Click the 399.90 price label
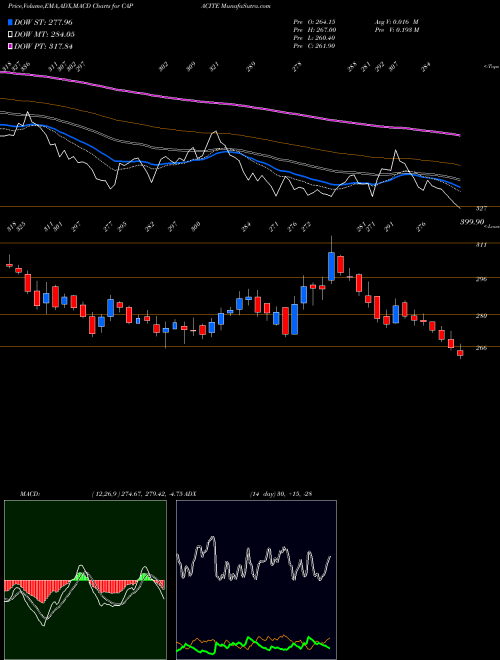This screenshot has height=660, width=500. point(471,222)
